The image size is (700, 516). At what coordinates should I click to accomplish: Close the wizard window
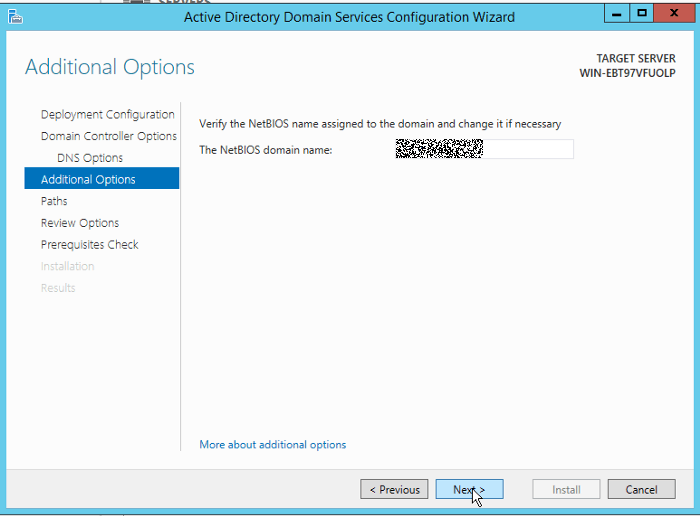[x=674, y=13]
